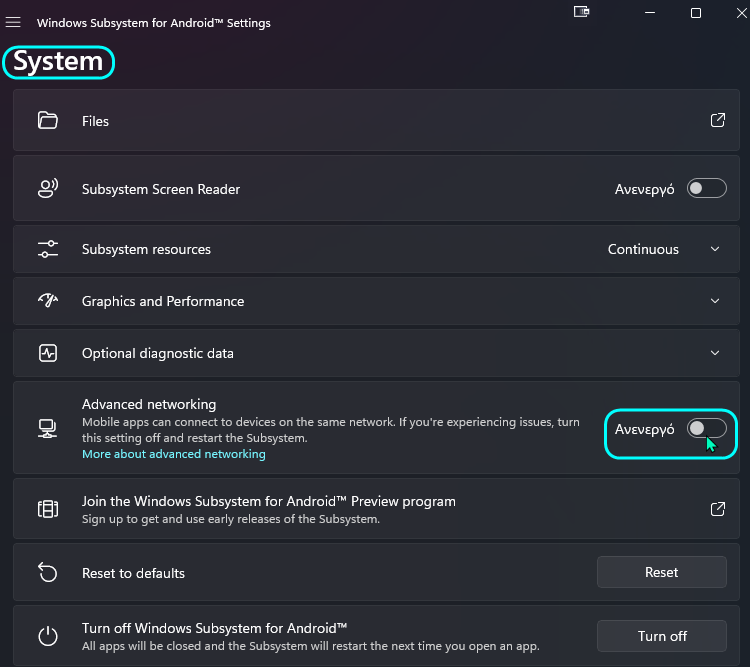
Task: Click the Graphics and Performance gauge icon
Action: coord(47,300)
